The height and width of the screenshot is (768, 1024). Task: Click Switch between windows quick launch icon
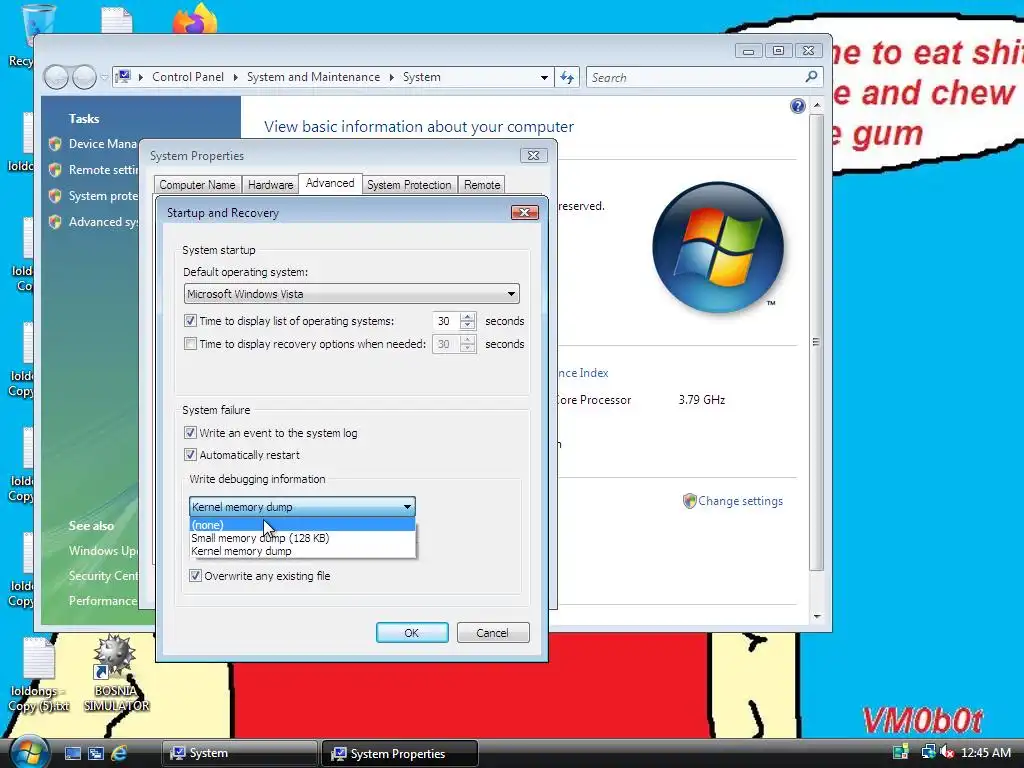(x=96, y=754)
